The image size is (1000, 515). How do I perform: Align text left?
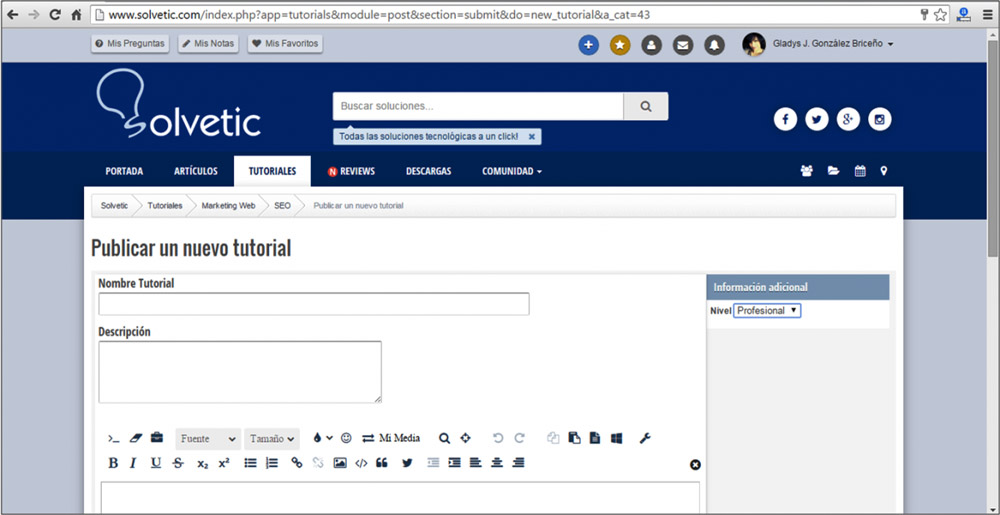475,463
